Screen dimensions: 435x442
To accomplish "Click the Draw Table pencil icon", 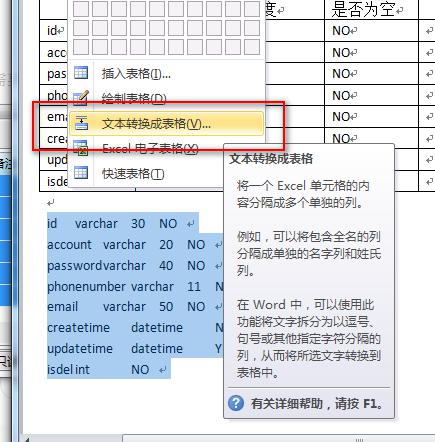I will (81, 98).
